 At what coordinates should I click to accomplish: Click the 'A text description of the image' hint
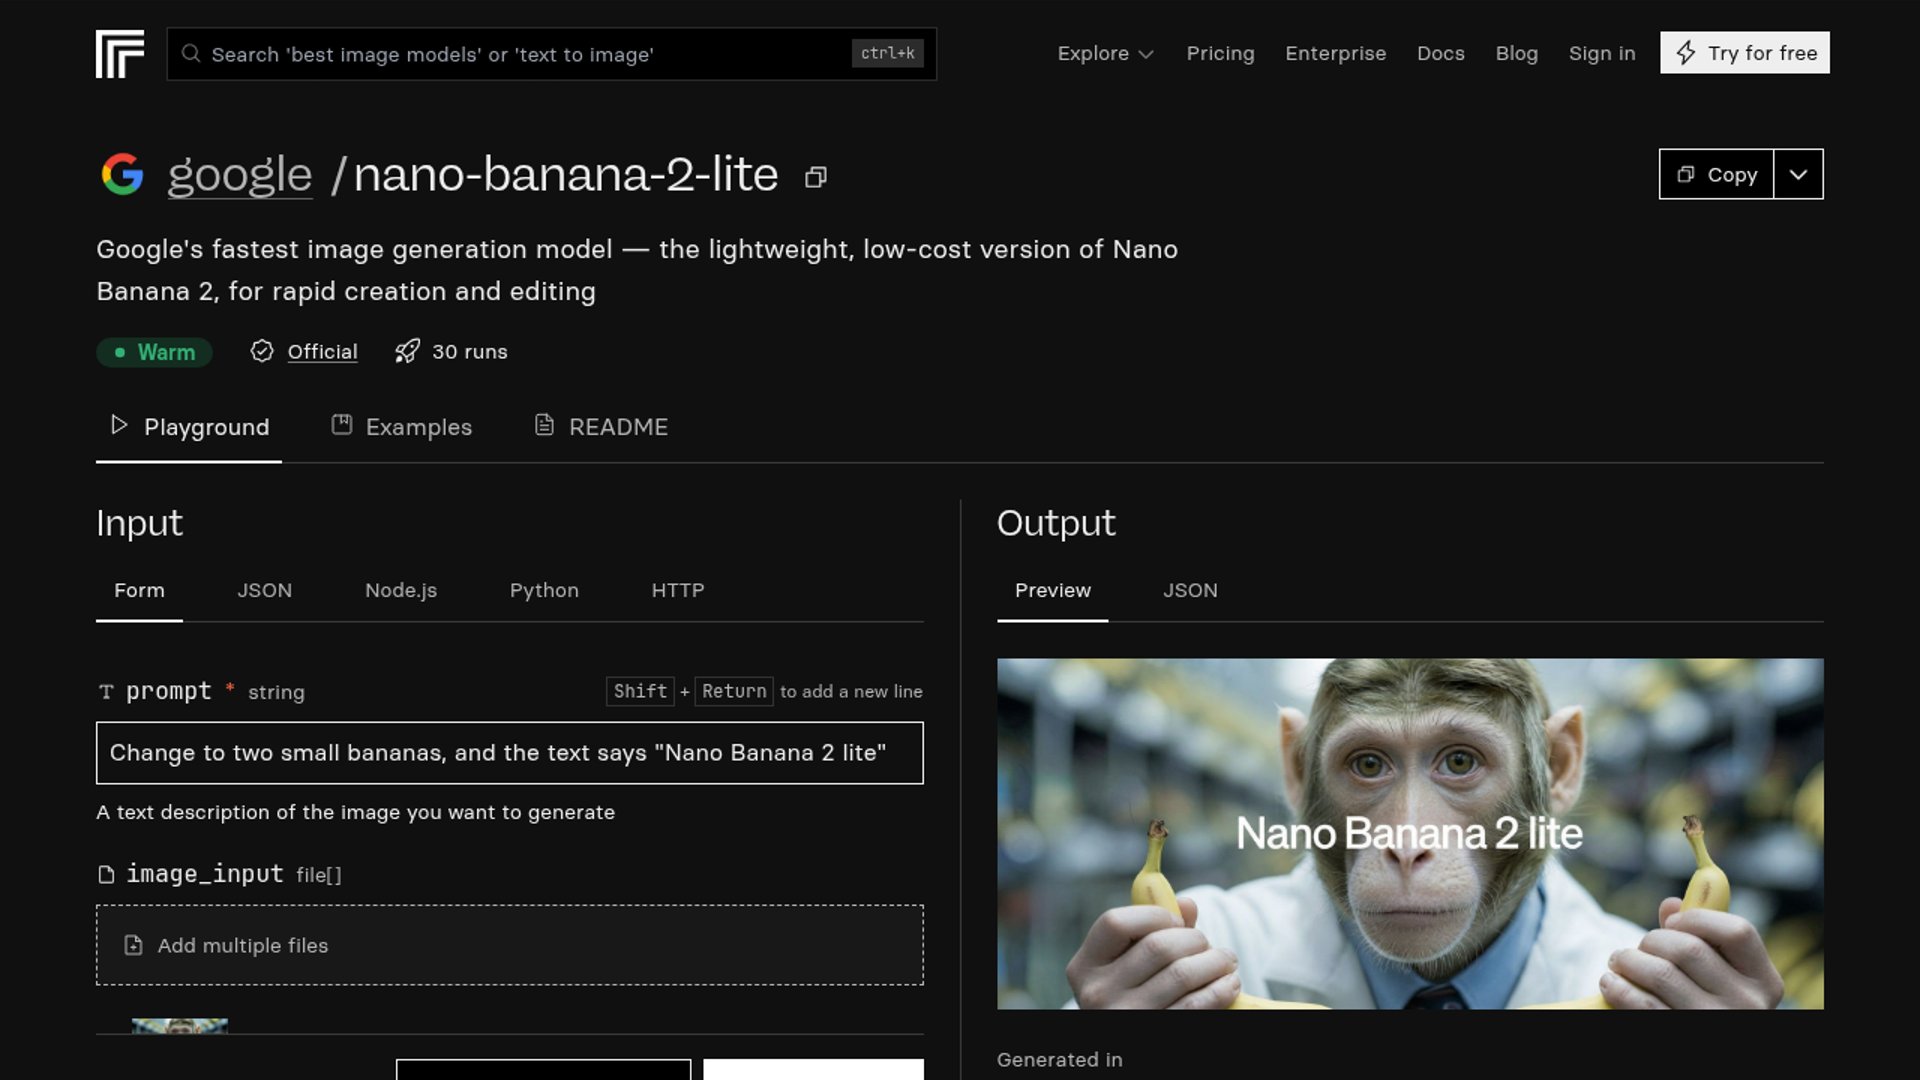355,812
